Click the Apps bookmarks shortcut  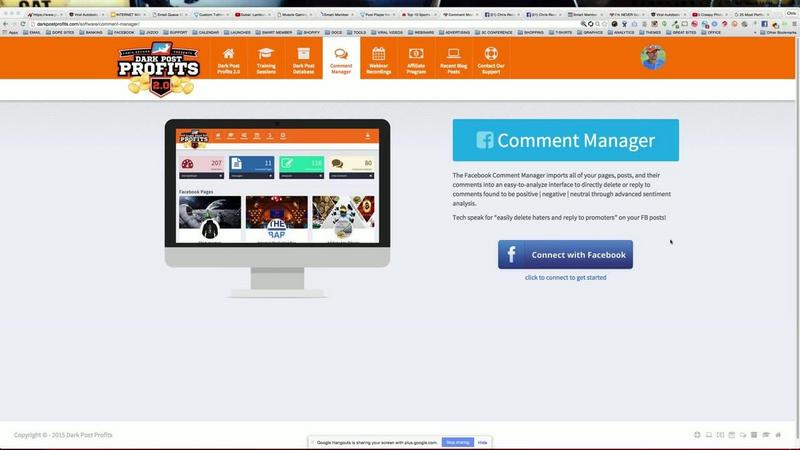[x=10, y=33]
